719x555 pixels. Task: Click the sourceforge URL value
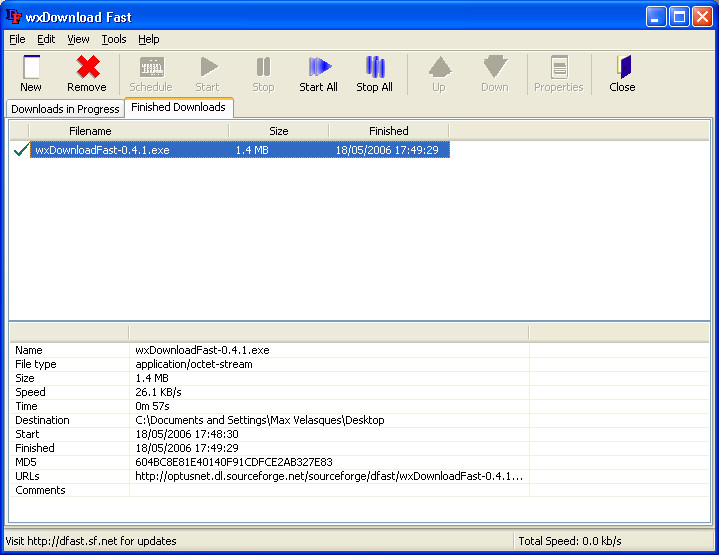coord(329,476)
